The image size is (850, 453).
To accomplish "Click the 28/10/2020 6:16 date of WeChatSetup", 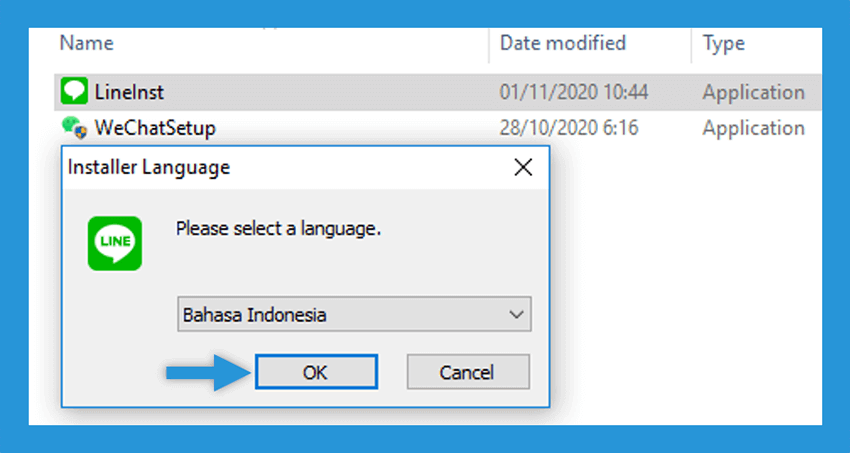I will pyautogui.click(x=569, y=128).
